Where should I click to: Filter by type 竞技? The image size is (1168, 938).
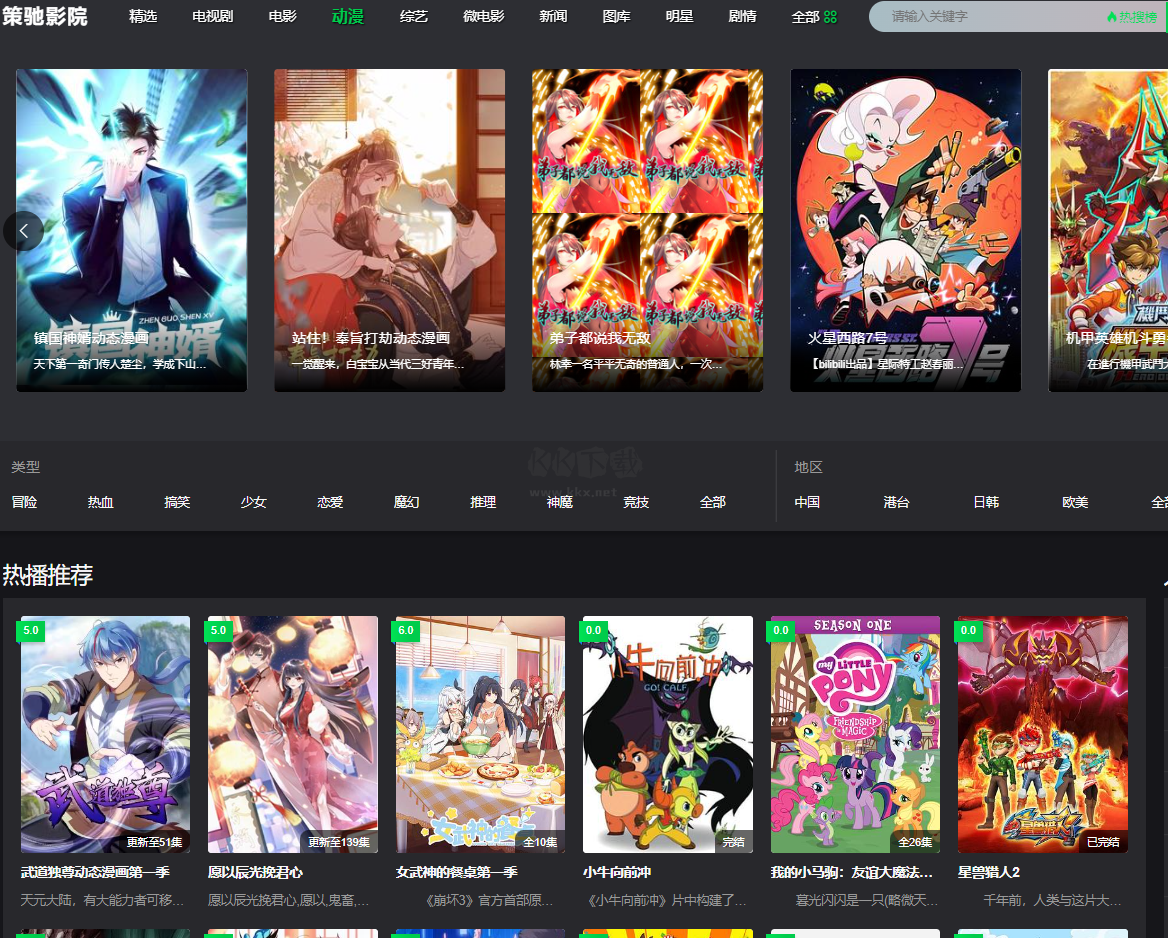[636, 502]
